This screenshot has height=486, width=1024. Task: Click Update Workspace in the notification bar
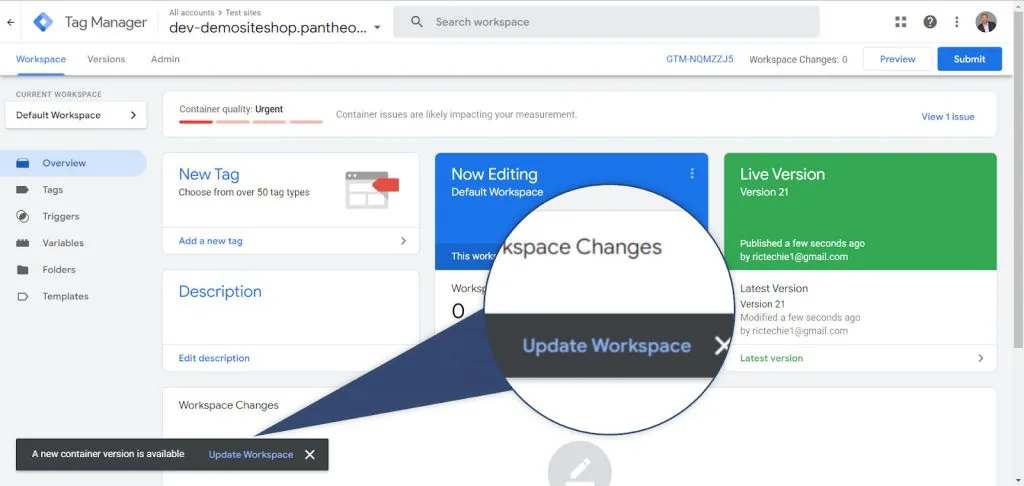tap(251, 454)
